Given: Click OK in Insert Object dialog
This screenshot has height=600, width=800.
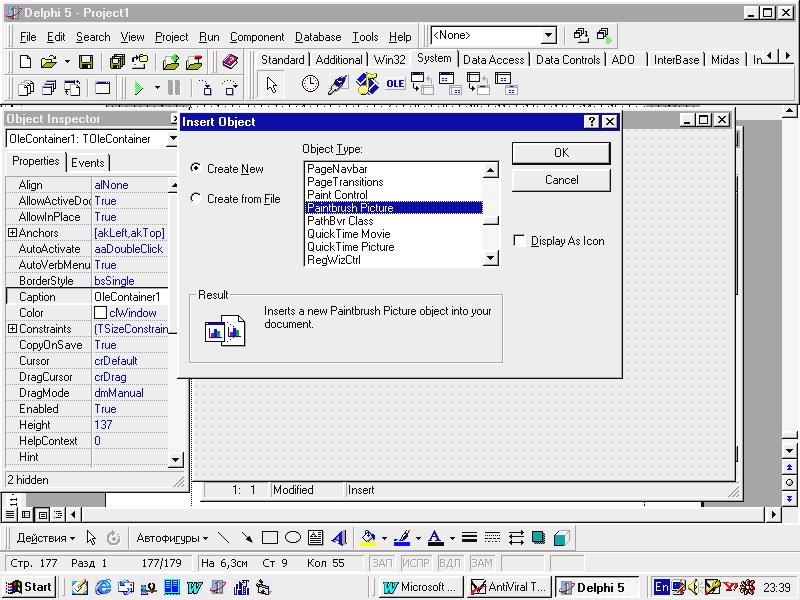Looking at the screenshot, I should [x=561, y=153].
